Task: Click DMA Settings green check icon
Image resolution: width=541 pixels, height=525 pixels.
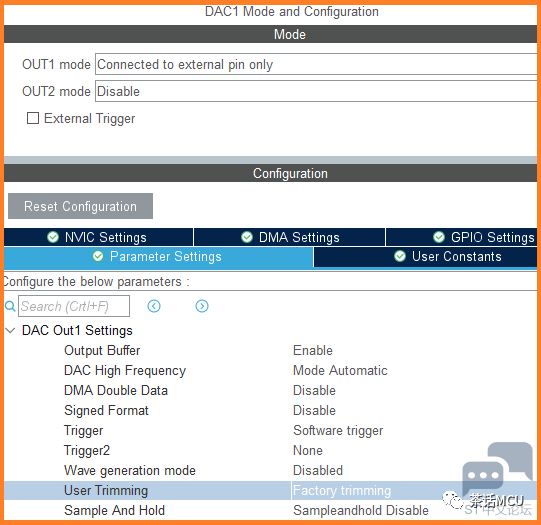Action: [x=247, y=237]
